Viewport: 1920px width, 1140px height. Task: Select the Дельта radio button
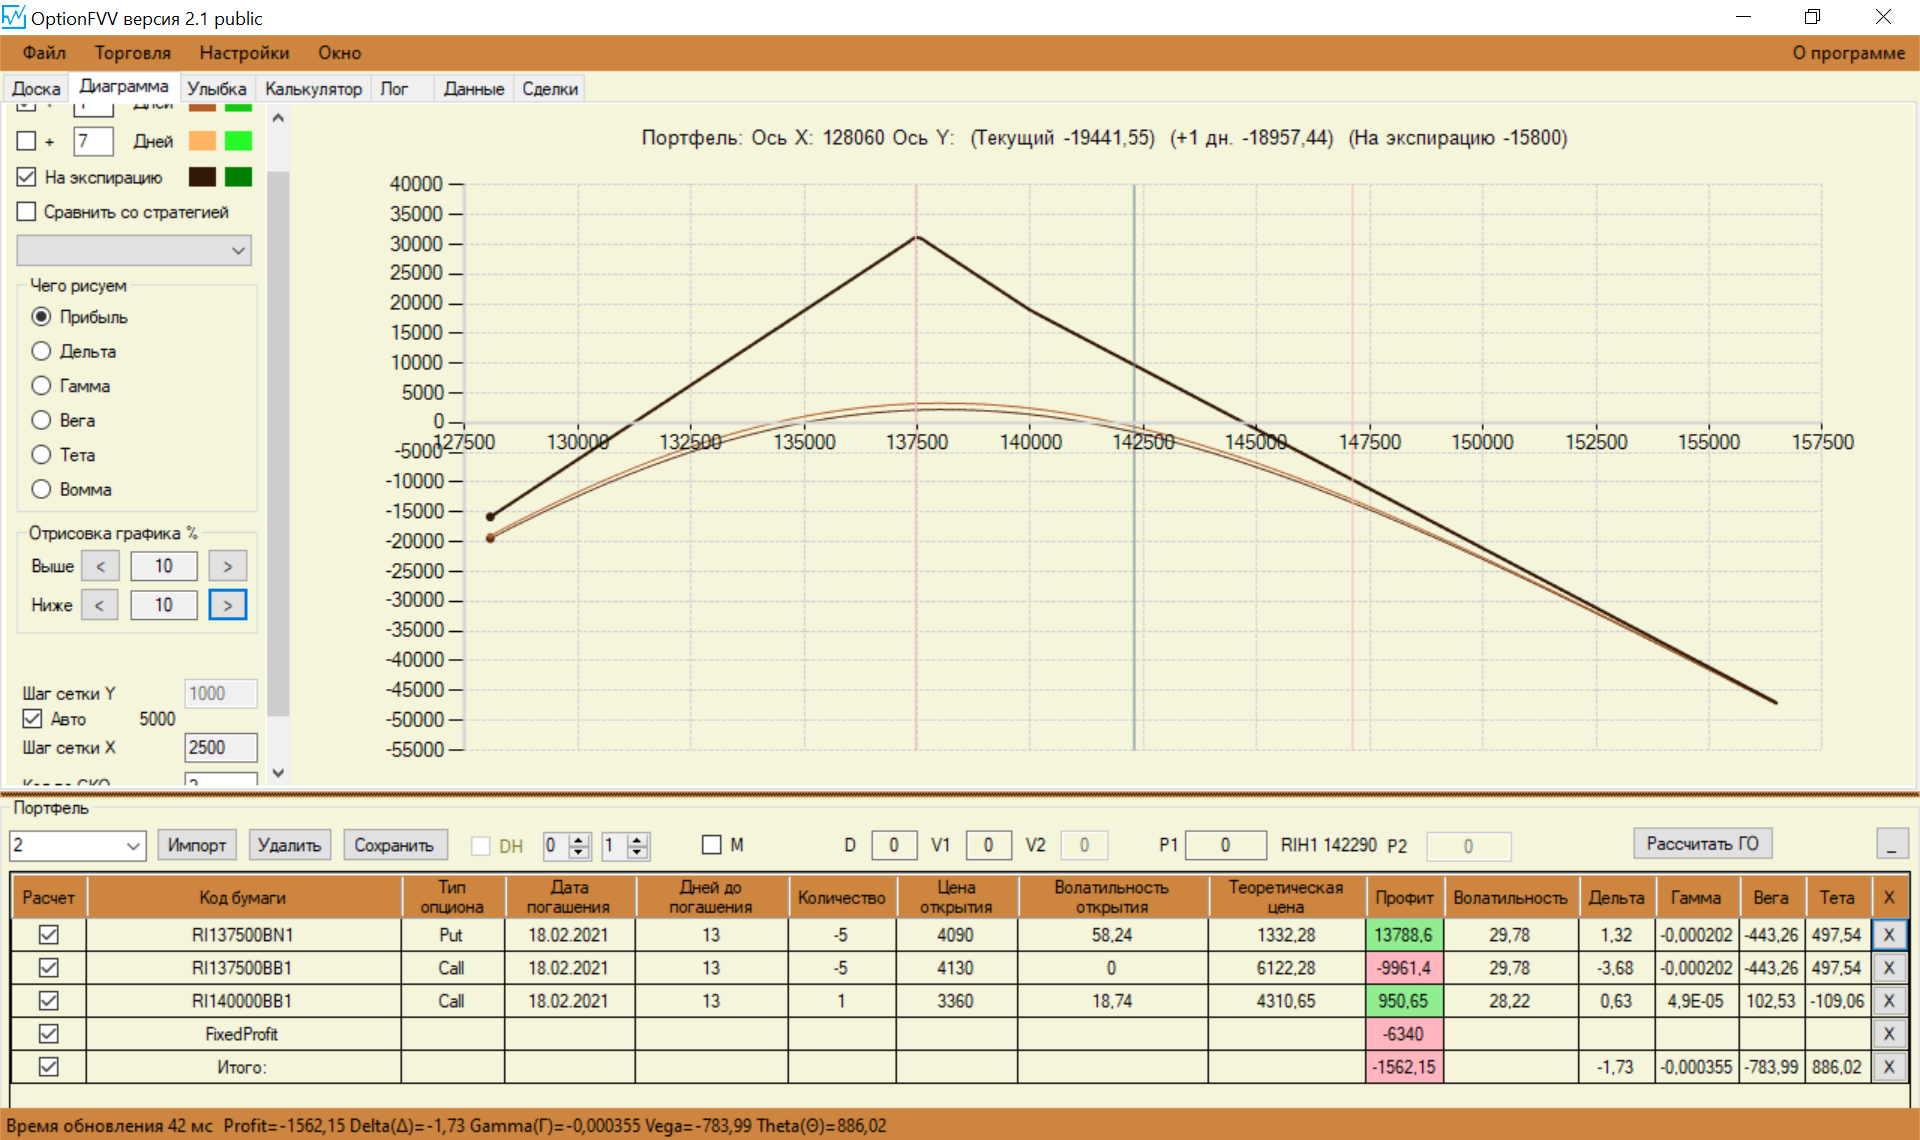41,351
